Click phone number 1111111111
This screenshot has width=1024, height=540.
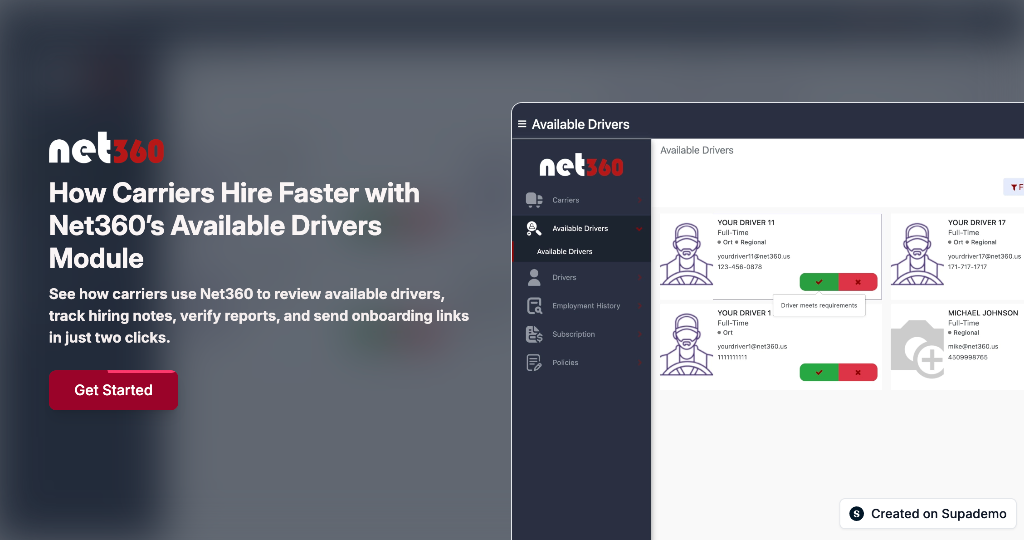(x=732, y=357)
